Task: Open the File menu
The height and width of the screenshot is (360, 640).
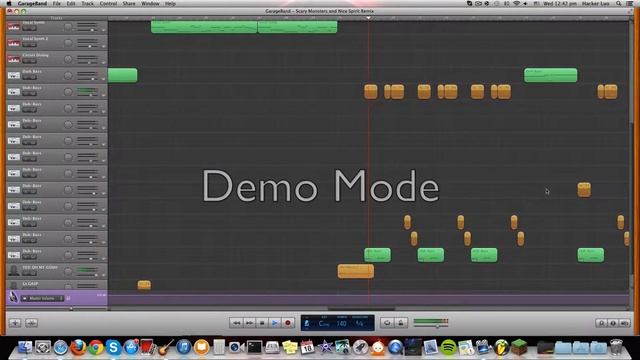Action: click(x=57, y=3)
